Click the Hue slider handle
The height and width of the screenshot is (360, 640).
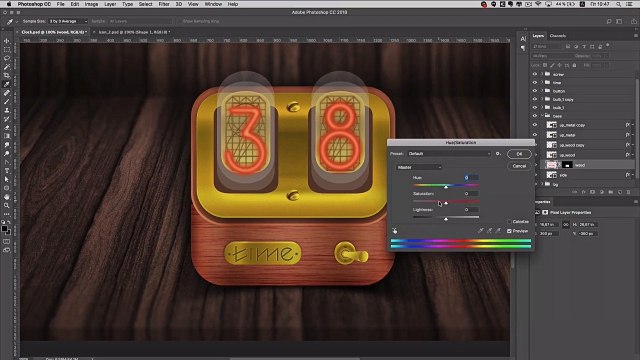[x=446, y=187]
